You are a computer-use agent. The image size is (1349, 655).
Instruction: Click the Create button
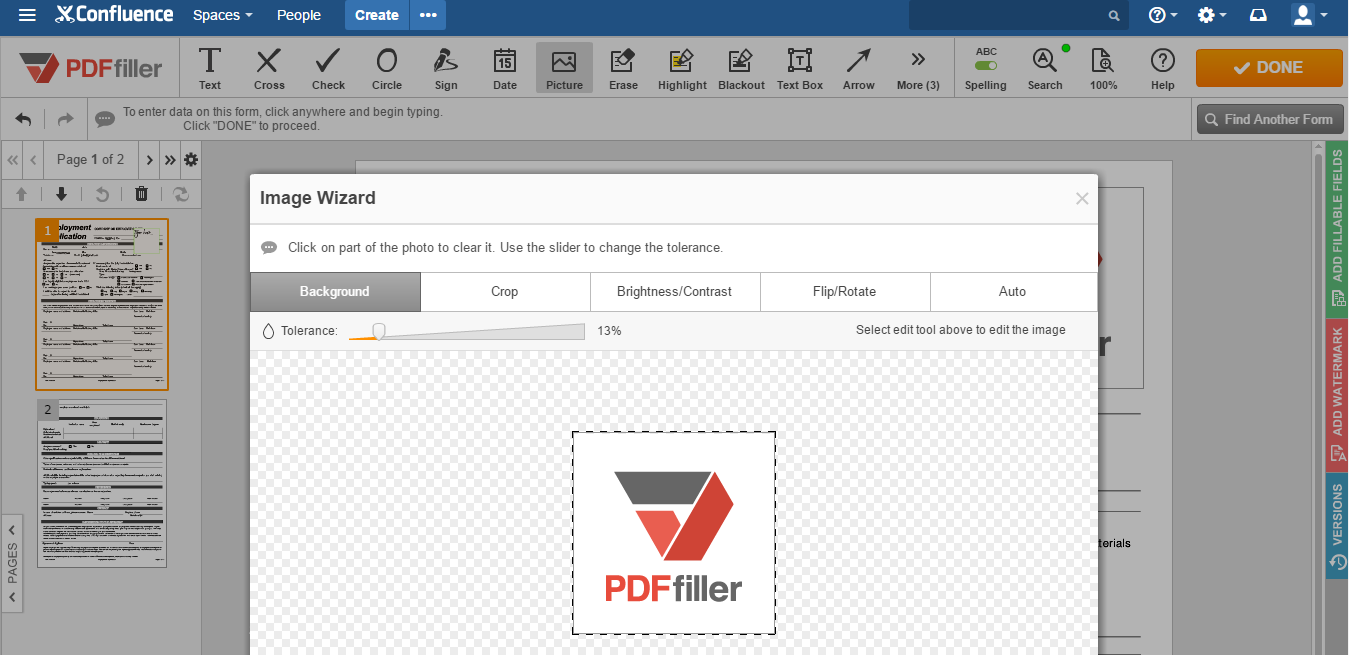[377, 15]
